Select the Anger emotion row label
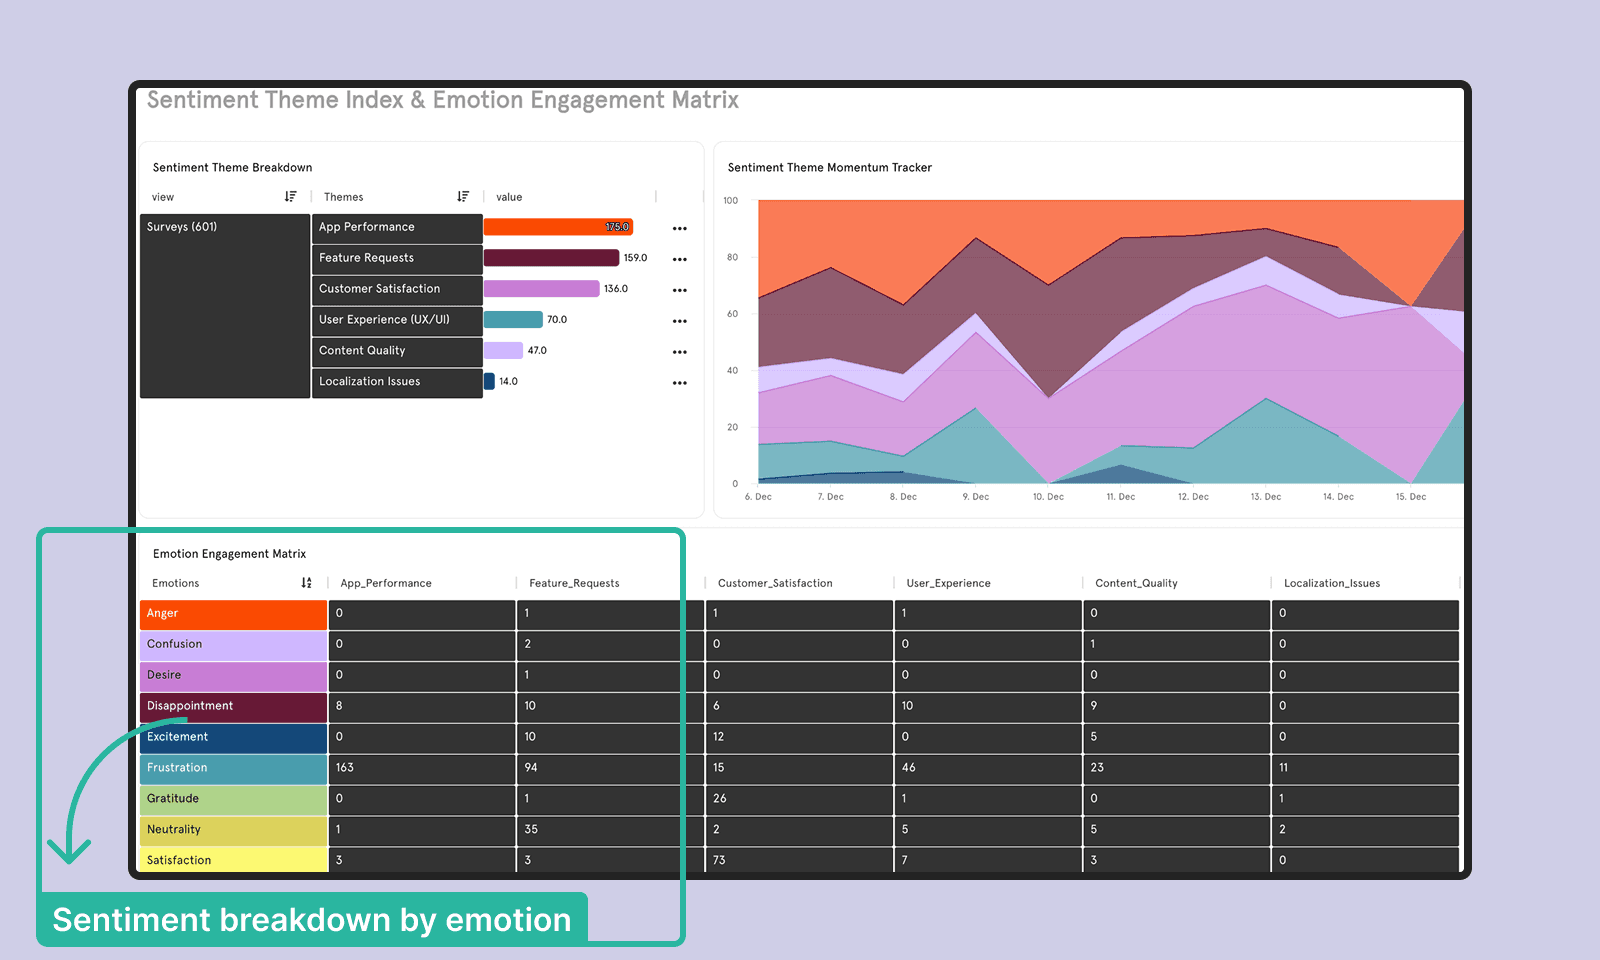Viewport: 1600px width, 960px height. tap(233, 614)
